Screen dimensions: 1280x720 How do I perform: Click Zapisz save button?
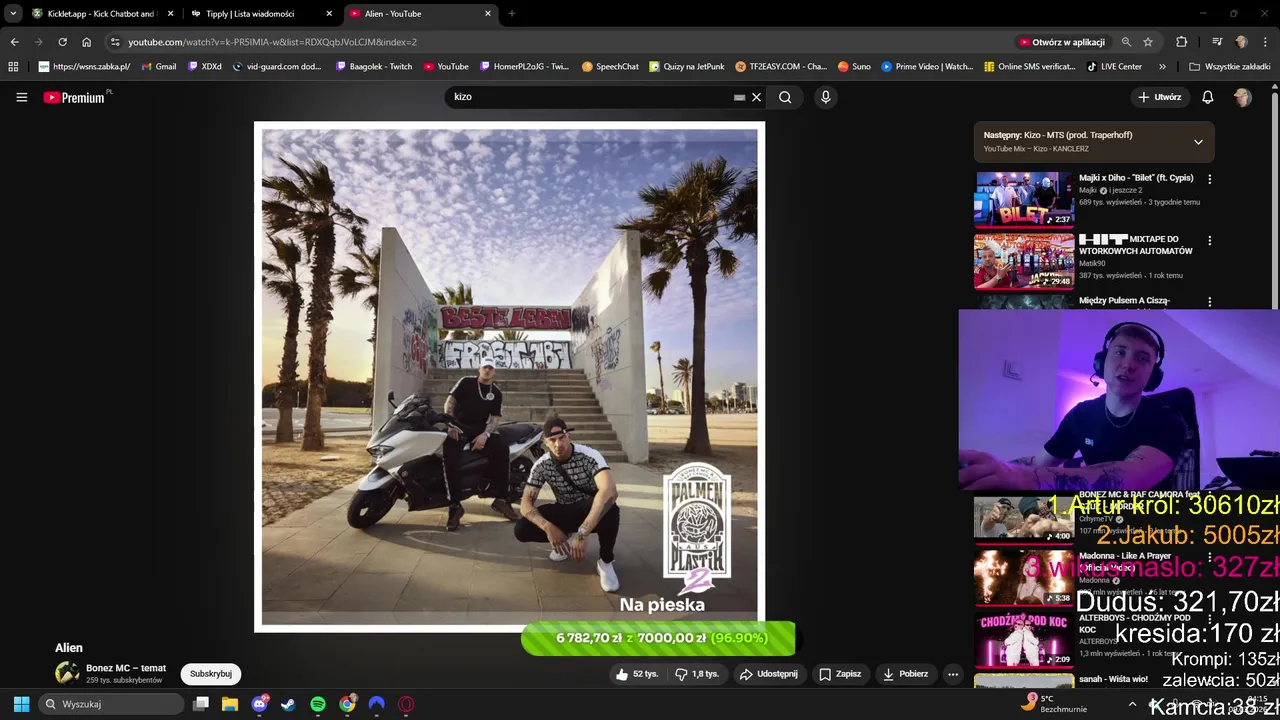840,674
